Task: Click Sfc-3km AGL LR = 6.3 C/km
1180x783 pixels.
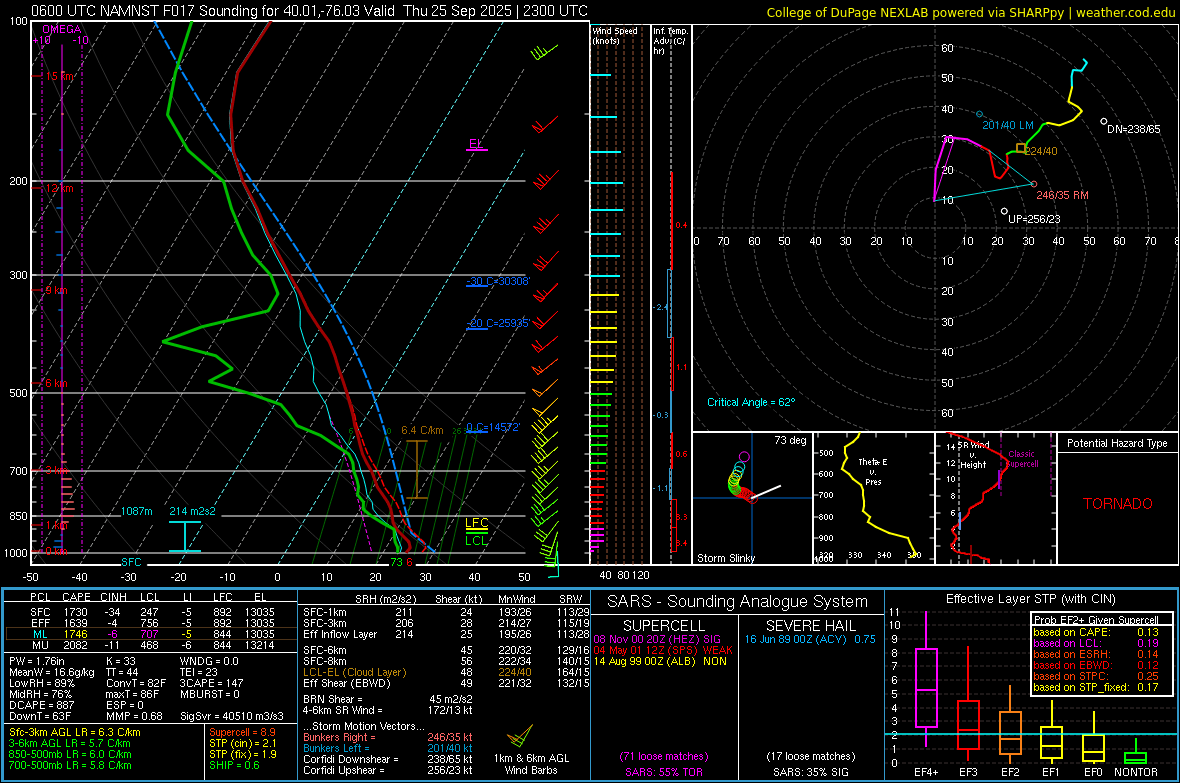Action: tap(75, 732)
